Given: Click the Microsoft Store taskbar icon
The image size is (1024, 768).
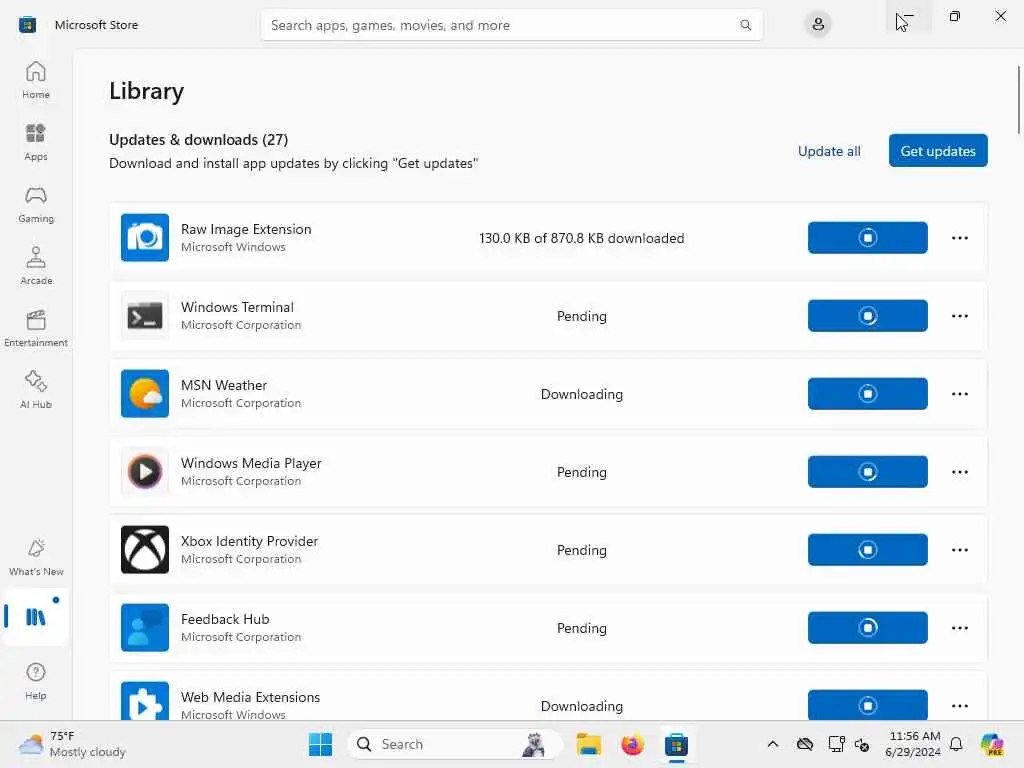Looking at the screenshot, I should tap(676, 744).
